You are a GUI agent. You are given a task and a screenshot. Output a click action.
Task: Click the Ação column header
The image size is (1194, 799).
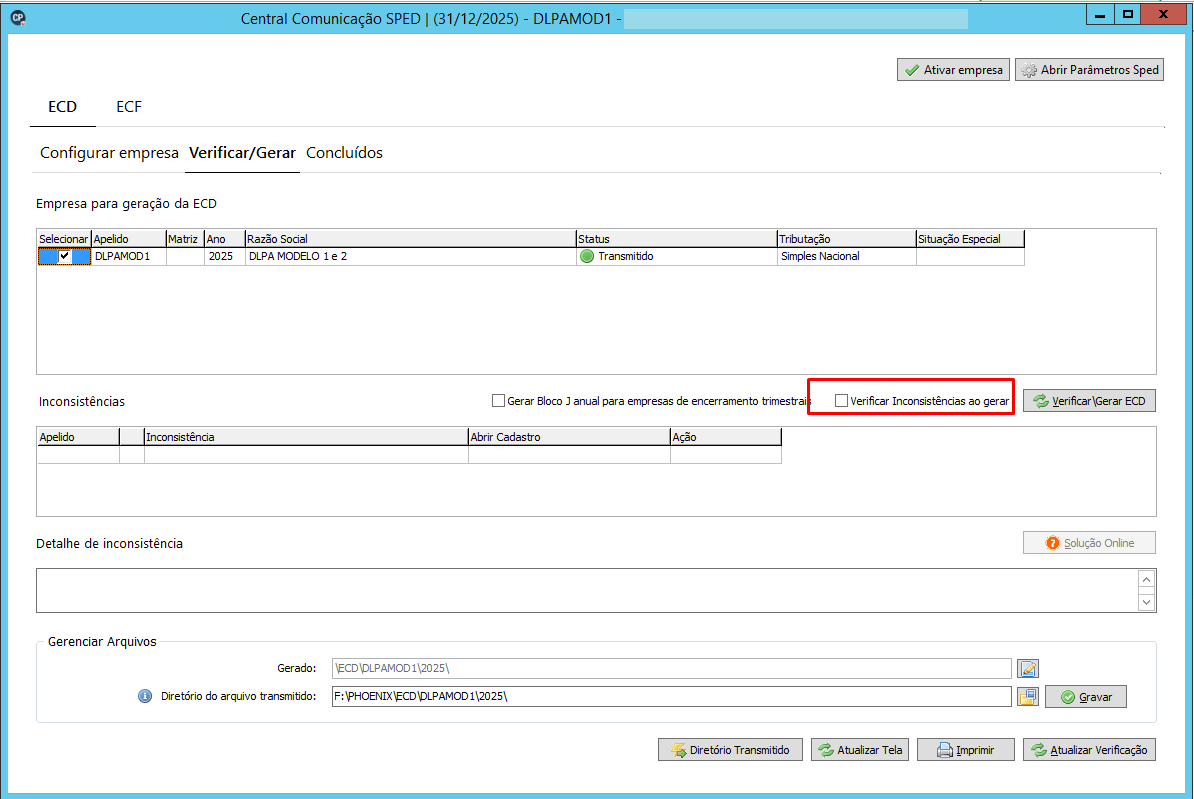click(726, 437)
